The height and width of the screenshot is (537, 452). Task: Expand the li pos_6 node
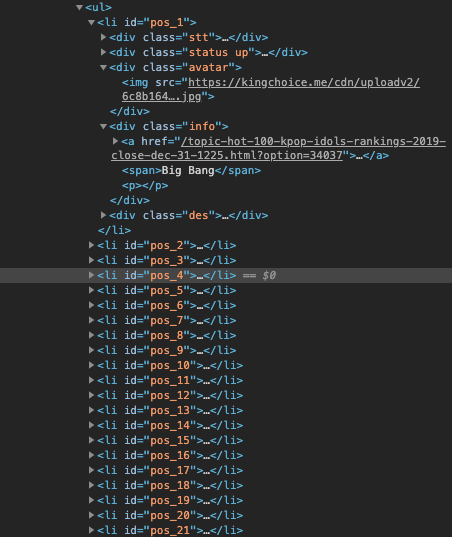click(x=91, y=305)
